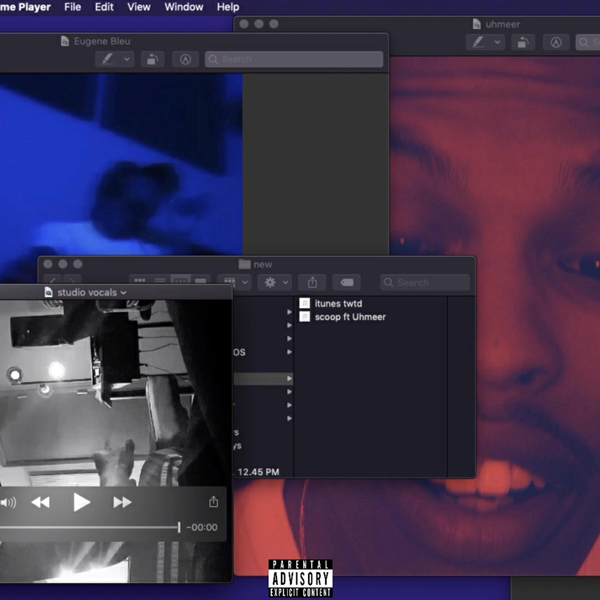Viewport: 600px width, 600px height.
Task: Click the markup pen in Eugene Bleu window
Action: tap(107, 59)
